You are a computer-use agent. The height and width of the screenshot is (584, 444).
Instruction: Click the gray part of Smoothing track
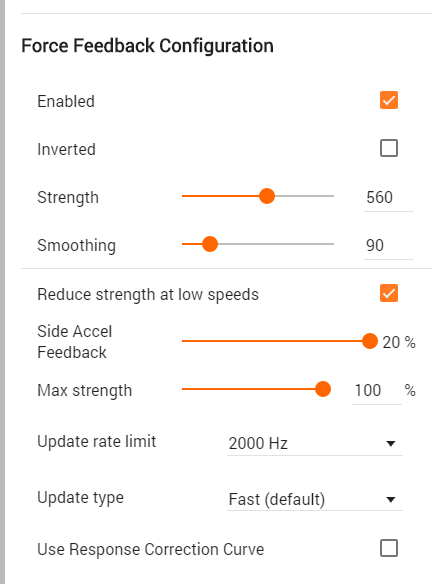(276, 244)
